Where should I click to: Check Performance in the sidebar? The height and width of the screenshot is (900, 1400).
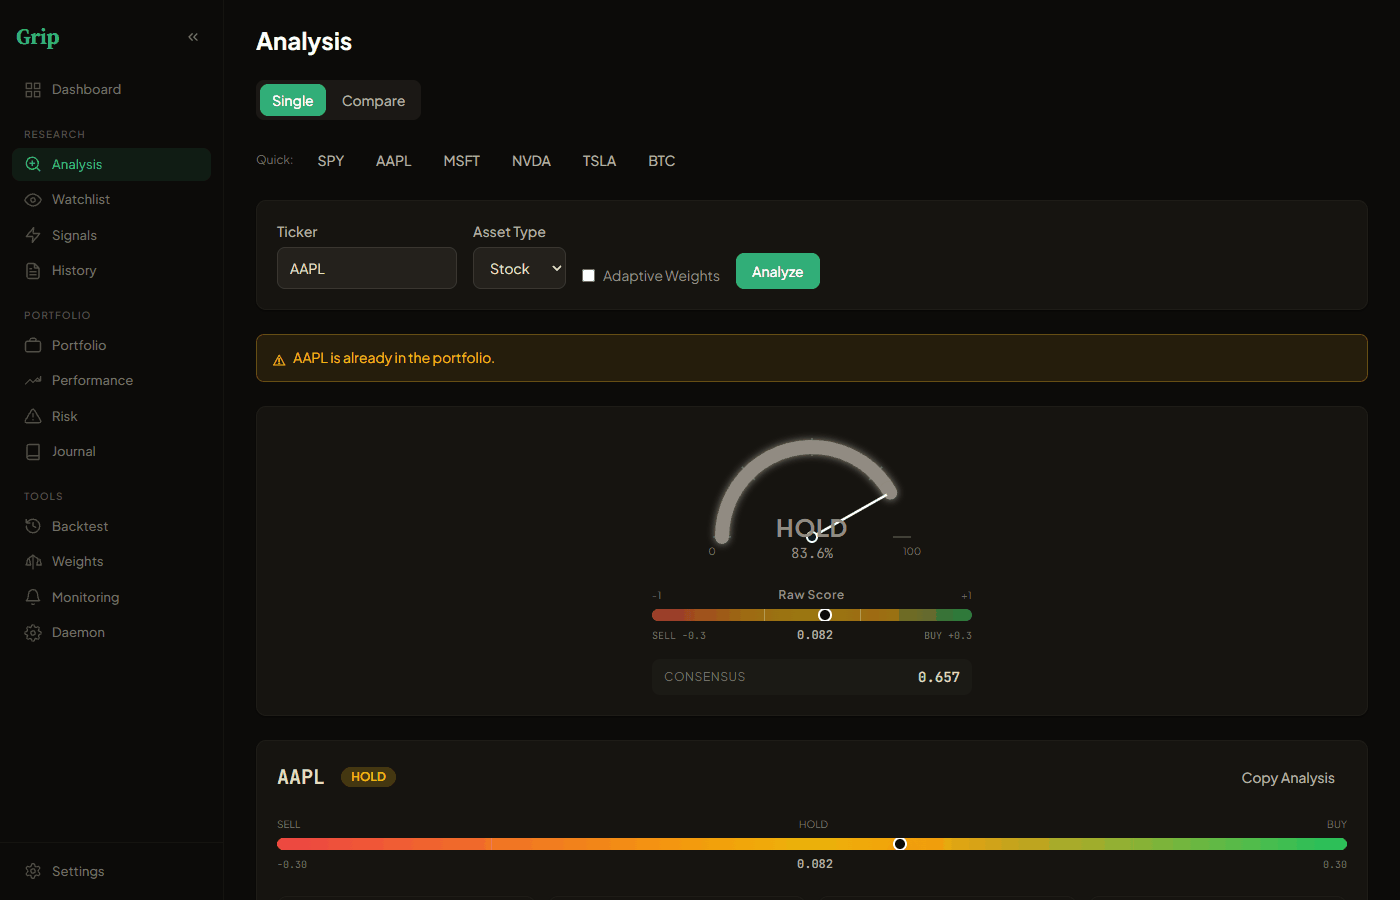pyautogui.click(x=91, y=380)
